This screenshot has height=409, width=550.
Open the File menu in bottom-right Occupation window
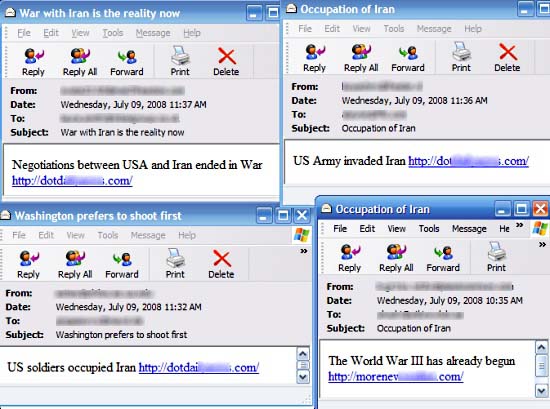(x=340, y=229)
